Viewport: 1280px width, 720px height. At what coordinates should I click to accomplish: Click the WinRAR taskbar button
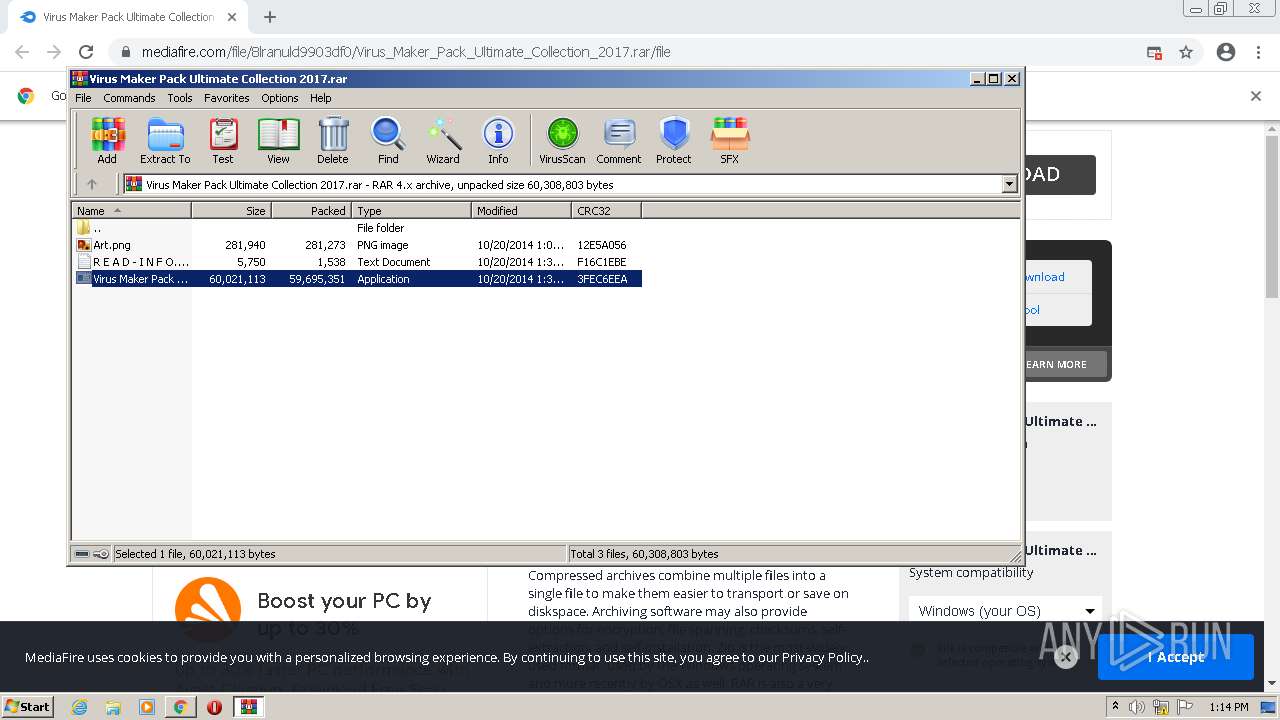(x=248, y=707)
